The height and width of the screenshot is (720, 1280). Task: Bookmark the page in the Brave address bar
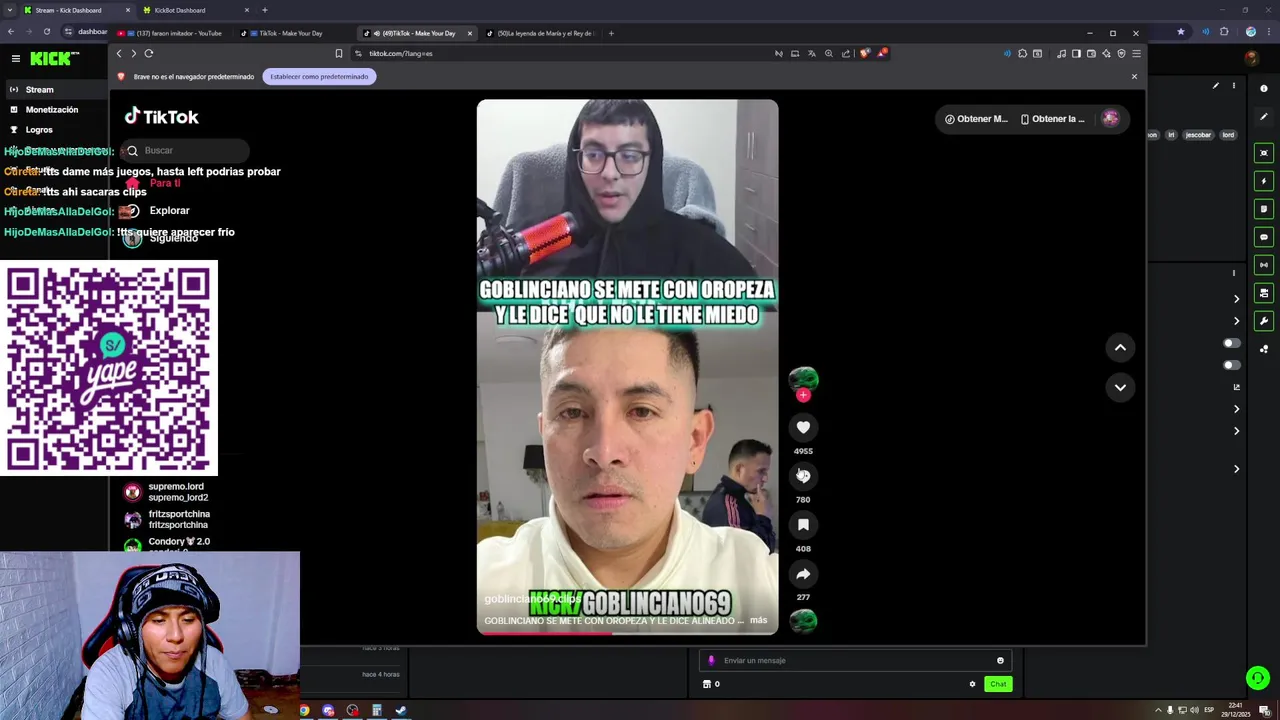click(x=339, y=53)
